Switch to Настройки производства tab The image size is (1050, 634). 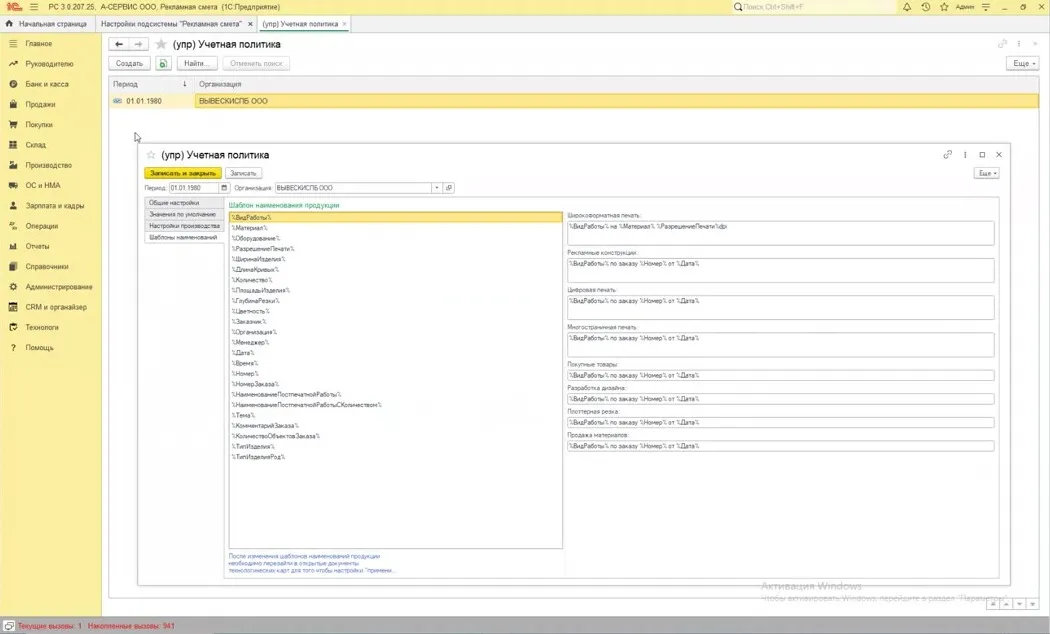click(184, 226)
